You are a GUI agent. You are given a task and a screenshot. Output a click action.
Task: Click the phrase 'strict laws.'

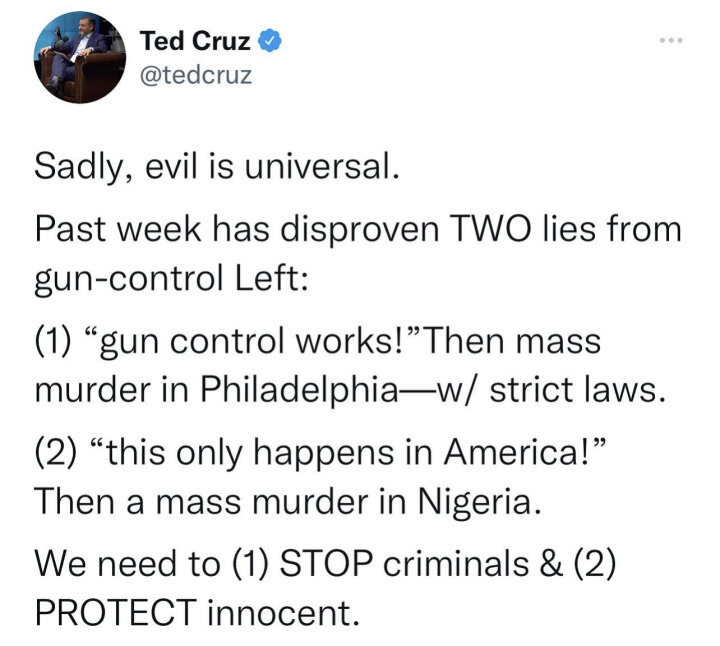click(x=577, y=390)
